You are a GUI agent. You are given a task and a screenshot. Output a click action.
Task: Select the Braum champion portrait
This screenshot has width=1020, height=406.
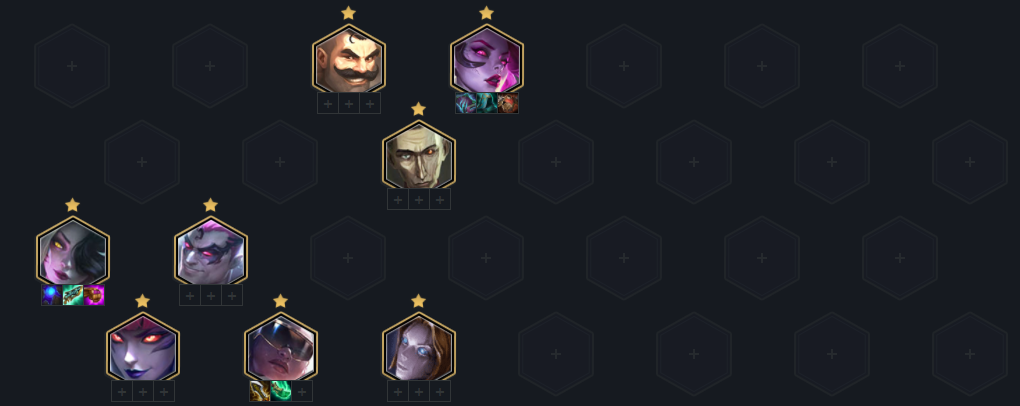[x=349, y=59]
